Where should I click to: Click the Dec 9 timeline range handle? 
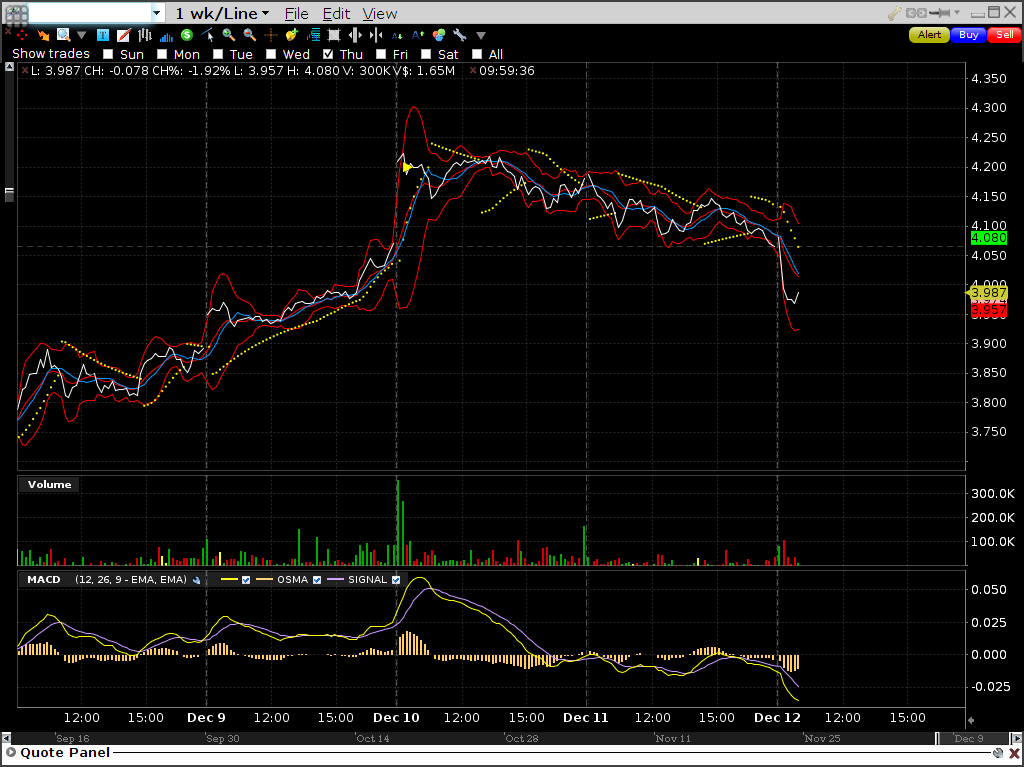coord(938,738)
